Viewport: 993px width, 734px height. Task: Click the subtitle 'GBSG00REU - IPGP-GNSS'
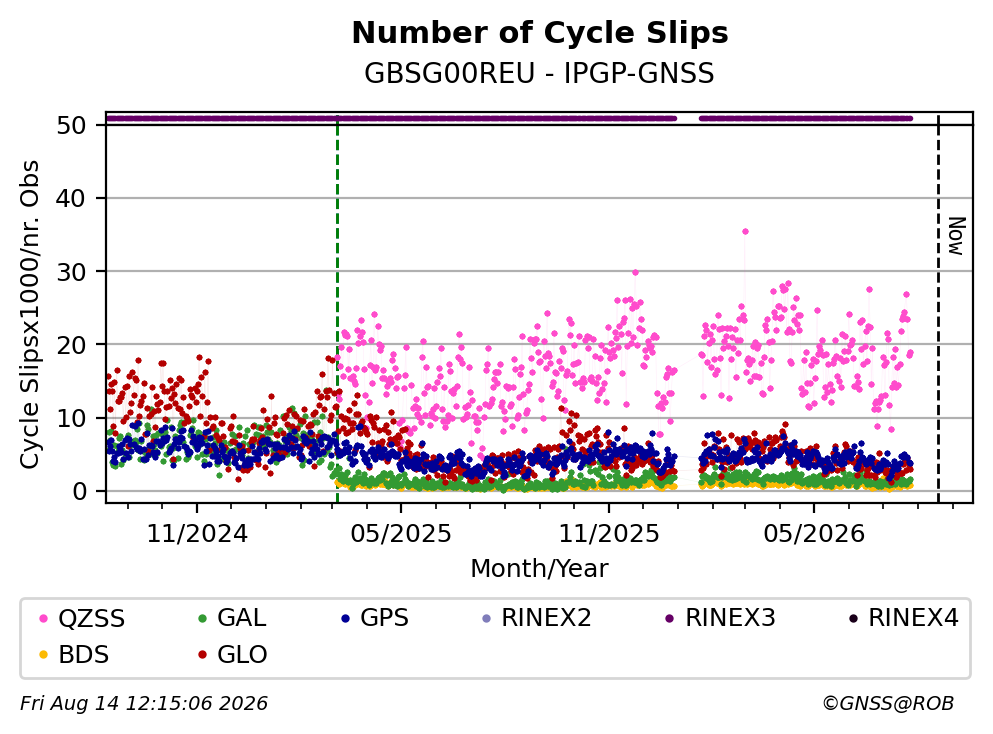(540, 73)
